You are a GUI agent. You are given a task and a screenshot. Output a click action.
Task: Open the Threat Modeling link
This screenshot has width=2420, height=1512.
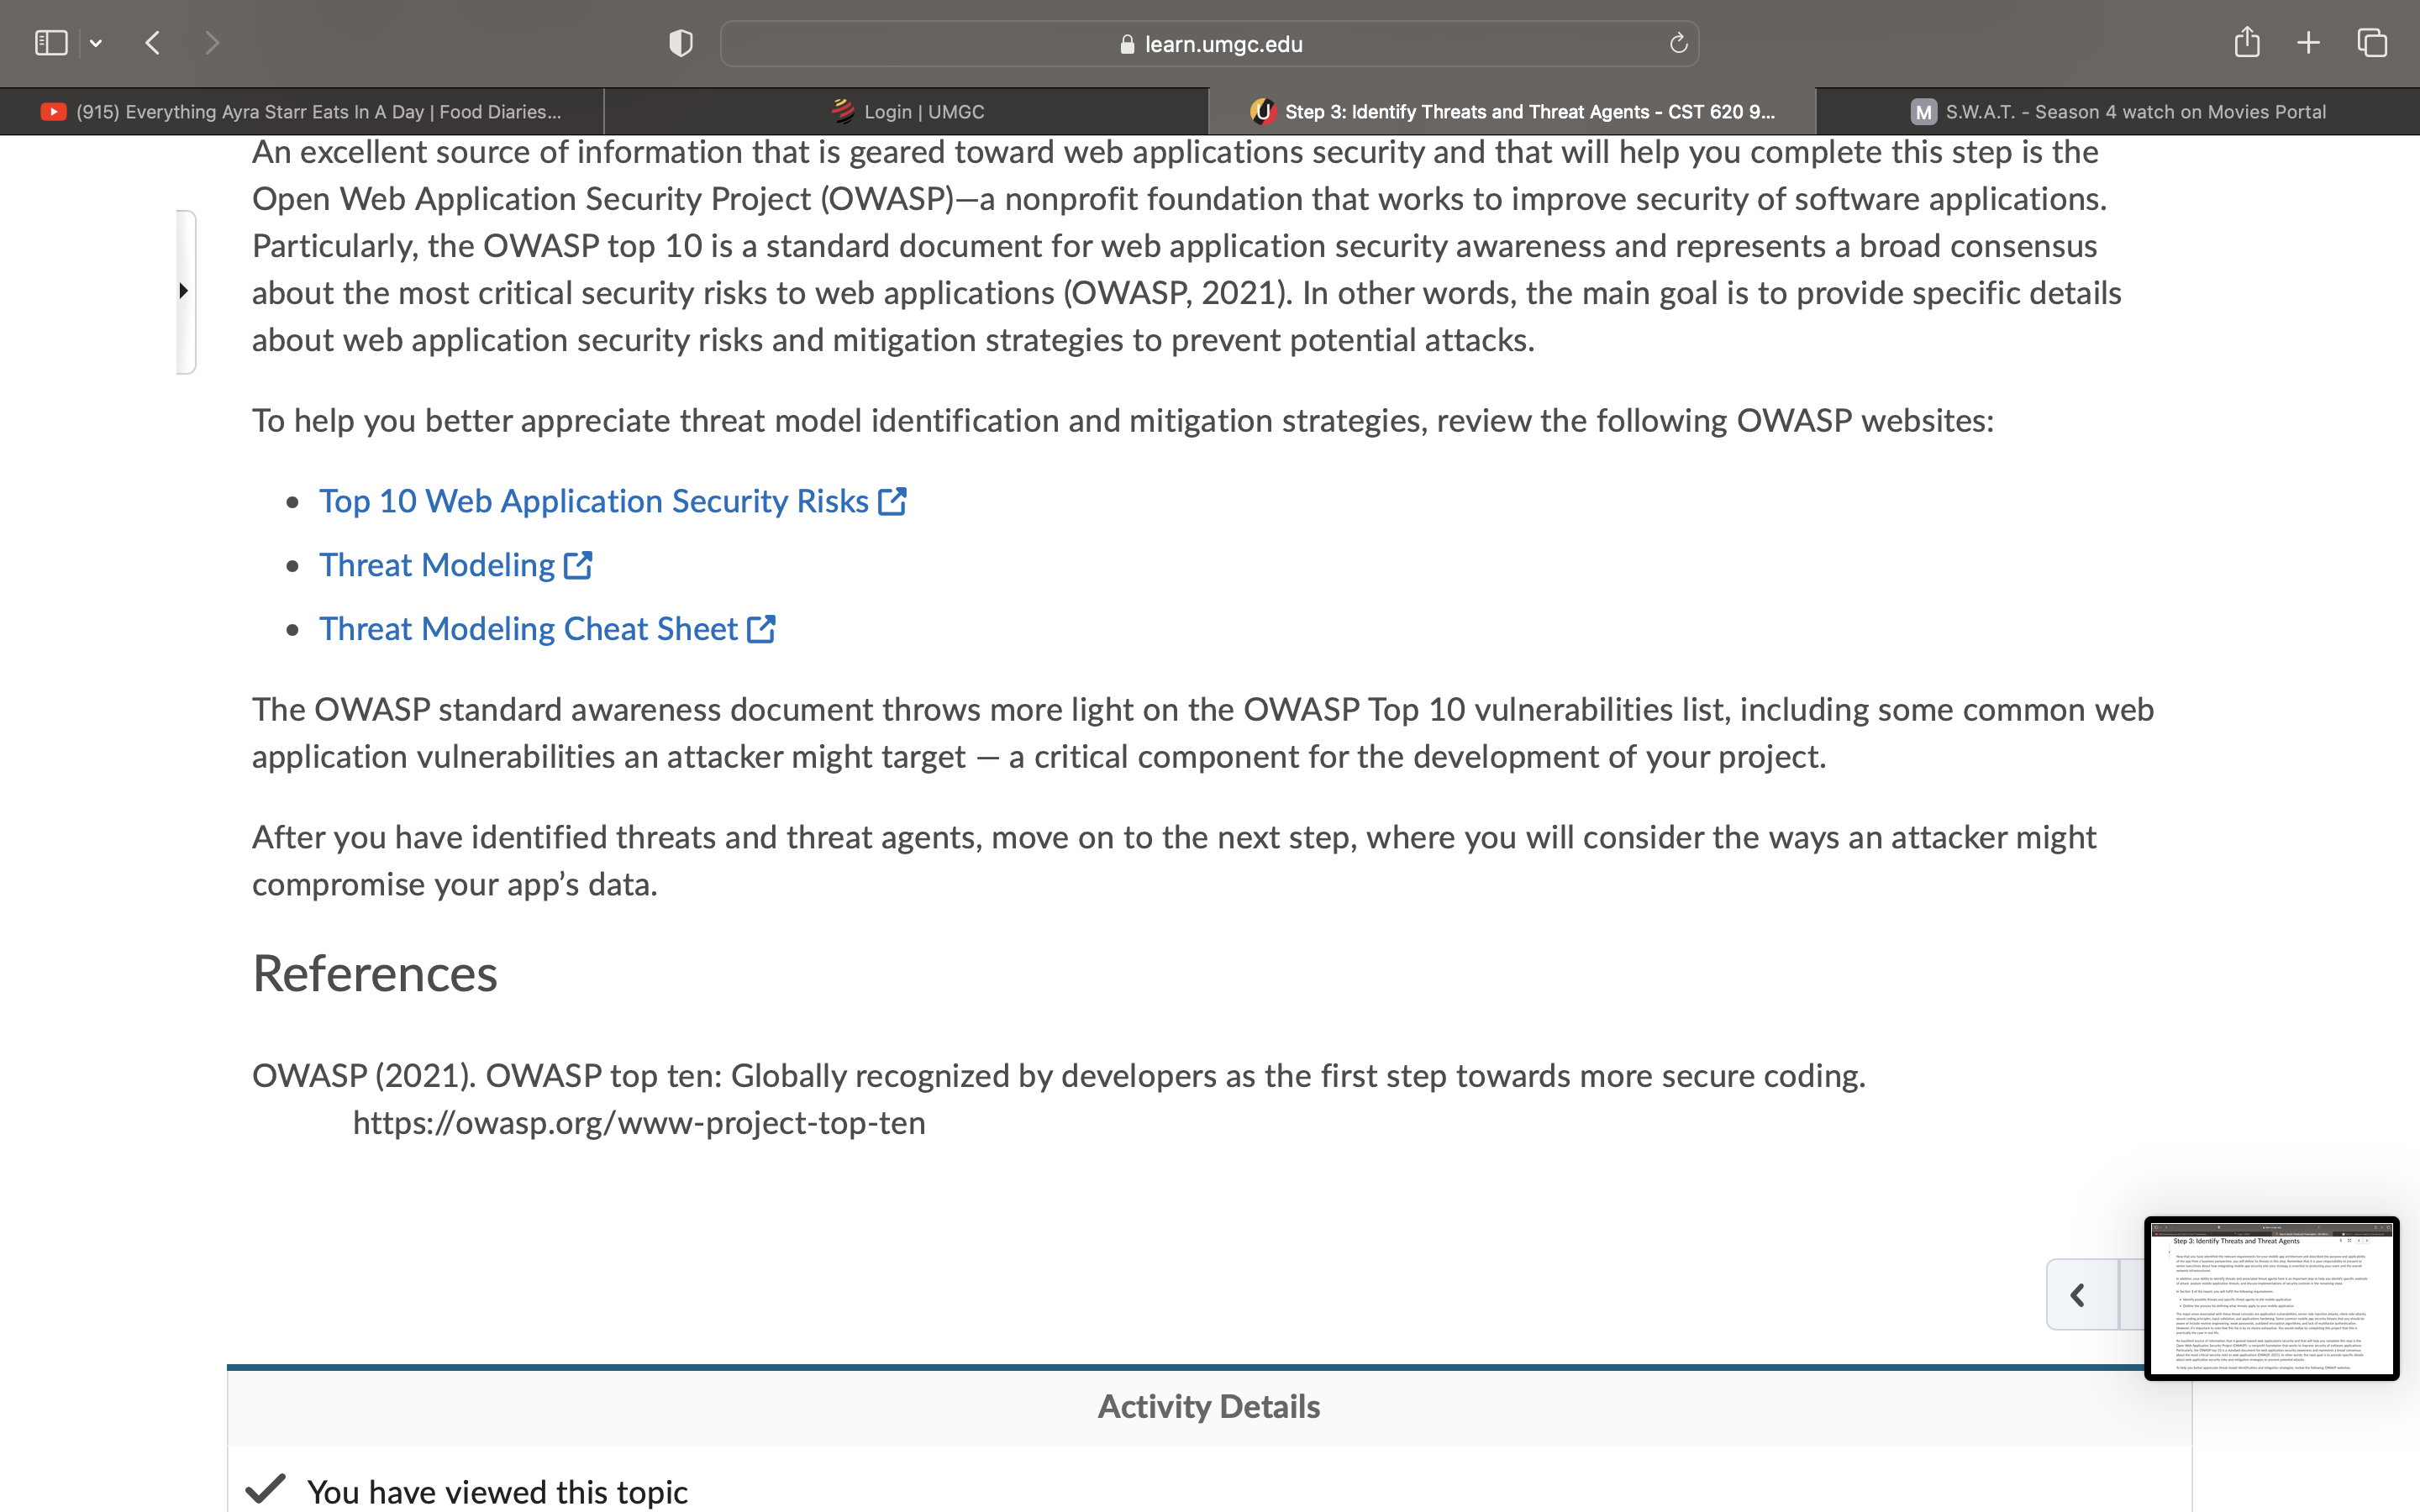click(x=437, y=565)
